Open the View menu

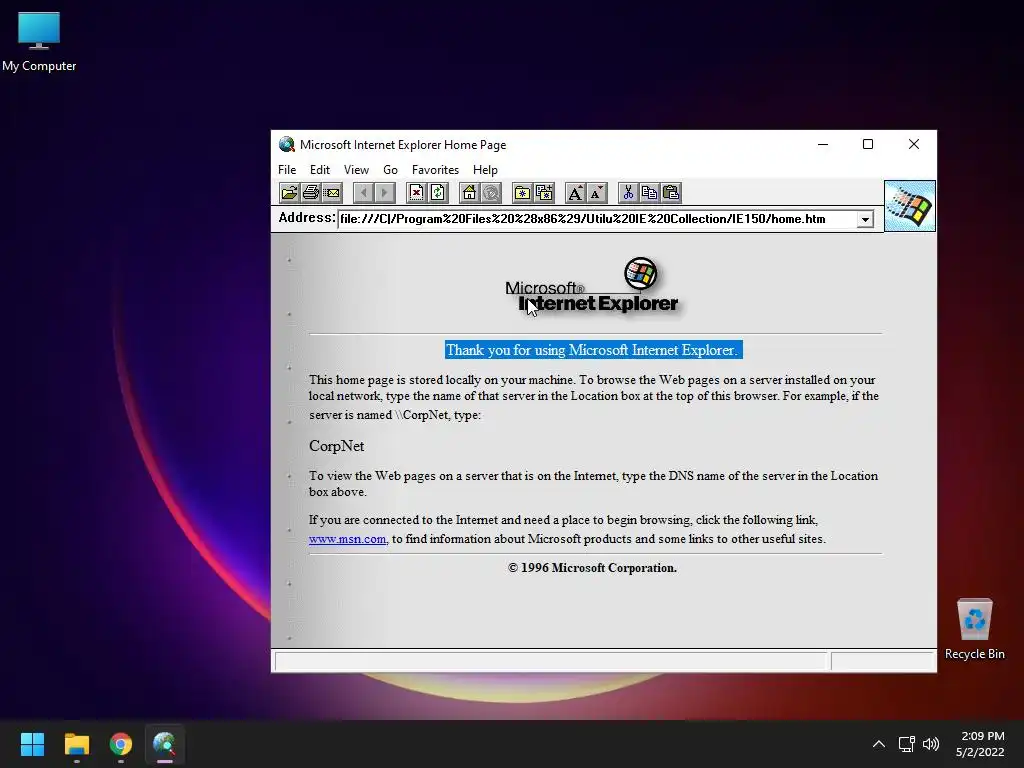click(356, 170)
